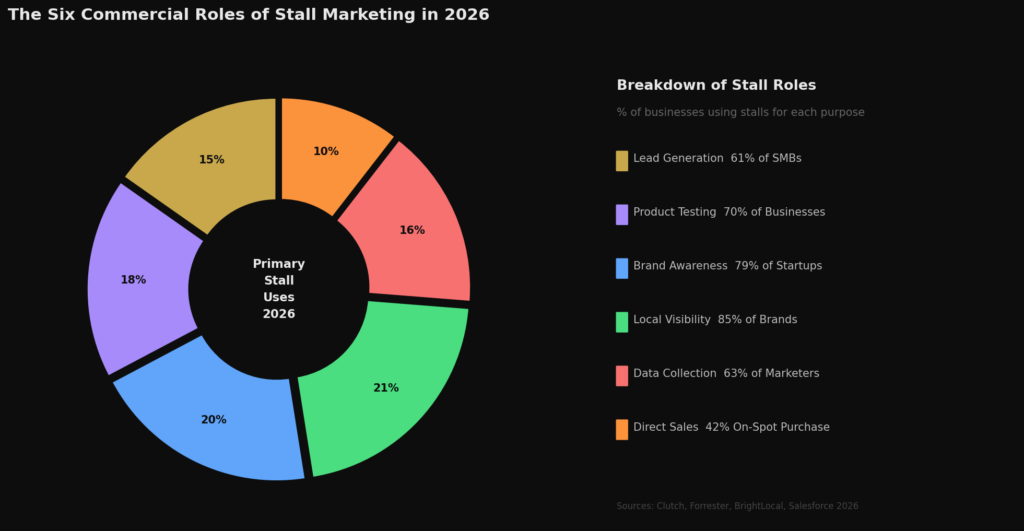Click the Product Testing purple legend swatch
Viewport: 1024px width, 531px height.
click(622, 214)
